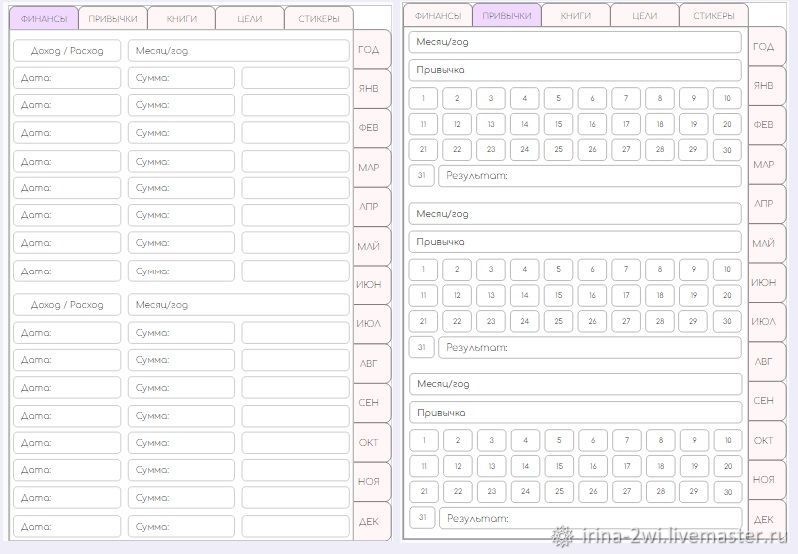Go to ИЮН side tab on left page
The height and width of the screenshot is (554, 798).
tap(372, 285)
